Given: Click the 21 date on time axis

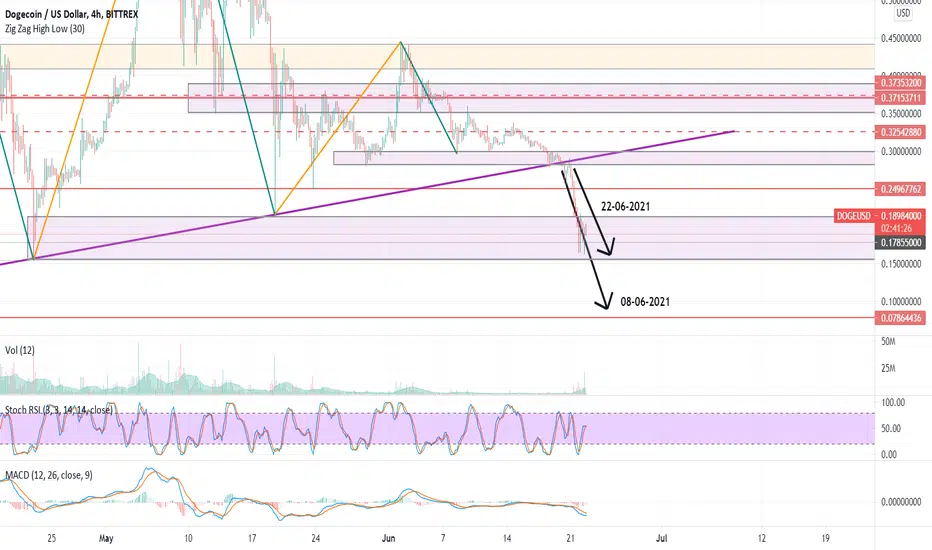Looking at the screenshot, I should [571, 538].
